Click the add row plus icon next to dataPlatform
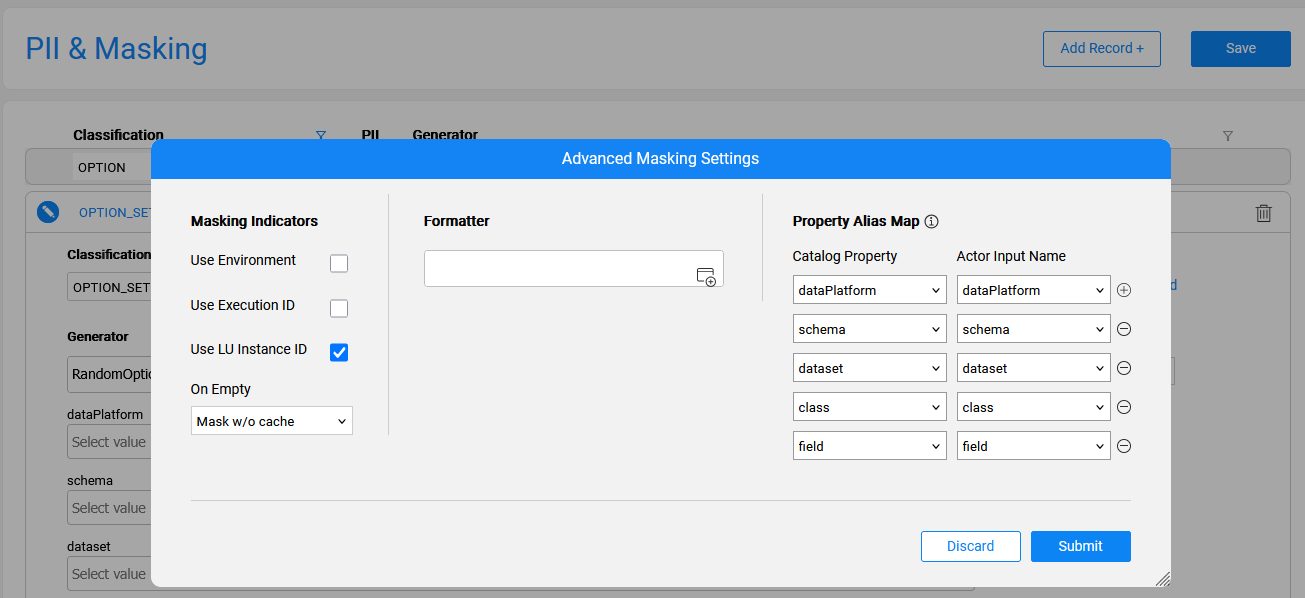The width and height of the screenshot is (1305, 598). tap(1124, 290)
